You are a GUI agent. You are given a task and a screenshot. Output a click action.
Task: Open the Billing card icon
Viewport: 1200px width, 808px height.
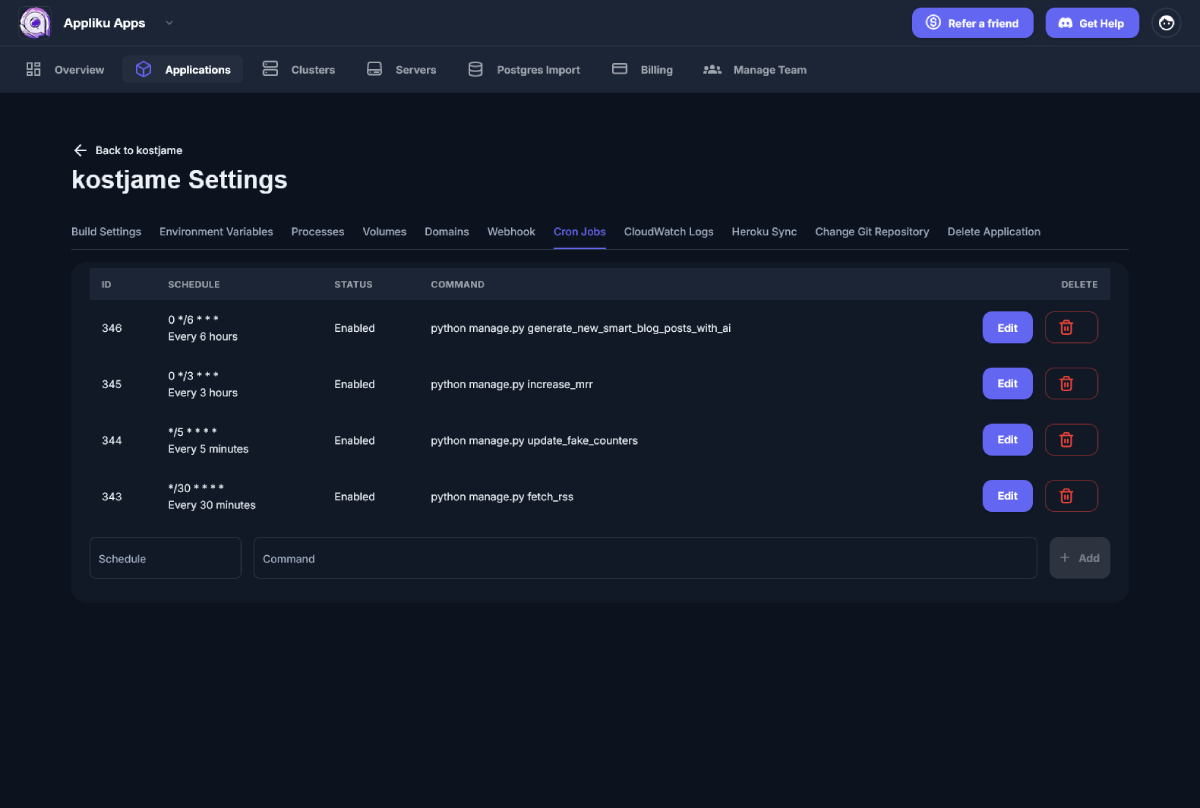(x=621, y=69)
